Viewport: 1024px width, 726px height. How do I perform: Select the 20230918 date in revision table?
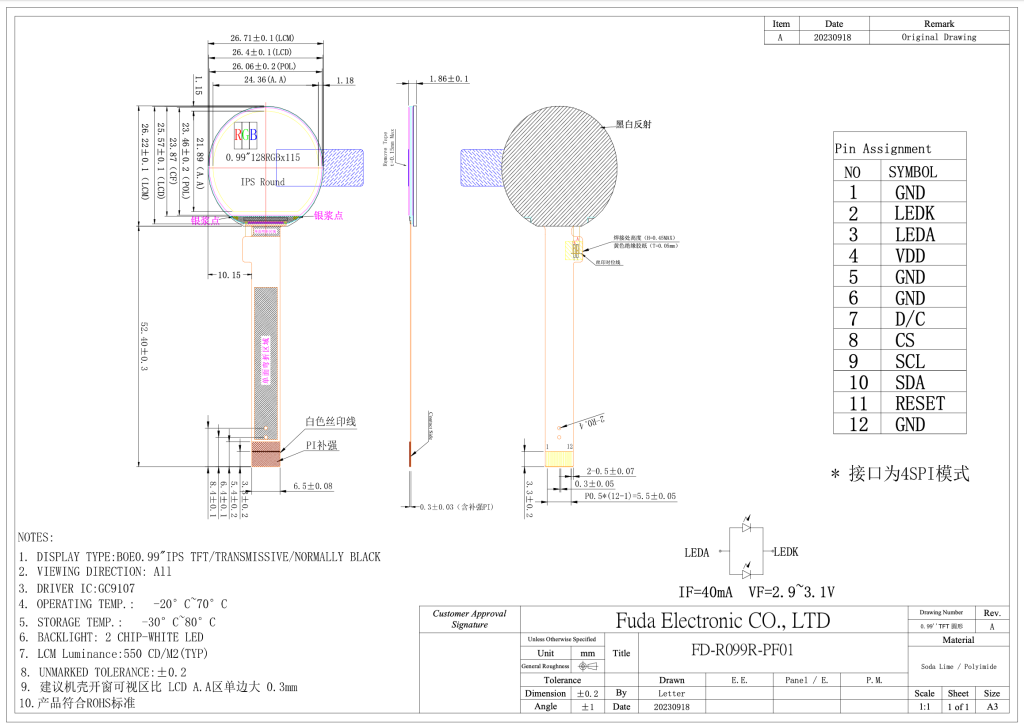pos(833,37)
